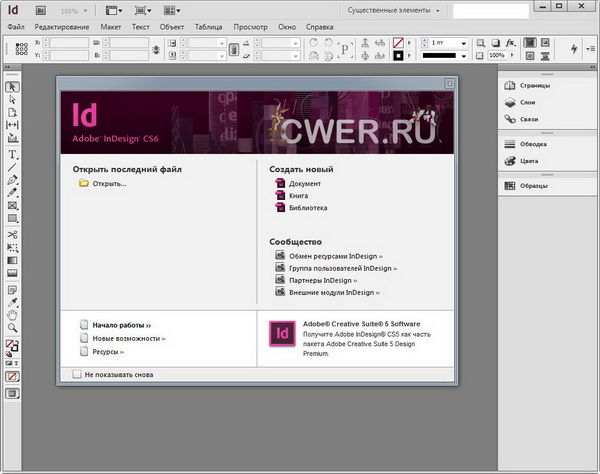The width and height of the screenshot is (600, 474).
Task: Open the Файл menu
Action: (15, 25)
